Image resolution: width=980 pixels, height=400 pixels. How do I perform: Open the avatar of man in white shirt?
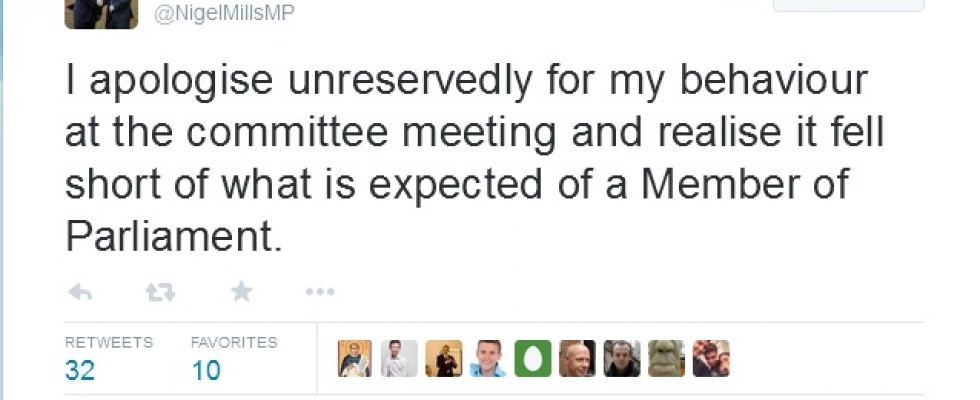coord(399,358)
